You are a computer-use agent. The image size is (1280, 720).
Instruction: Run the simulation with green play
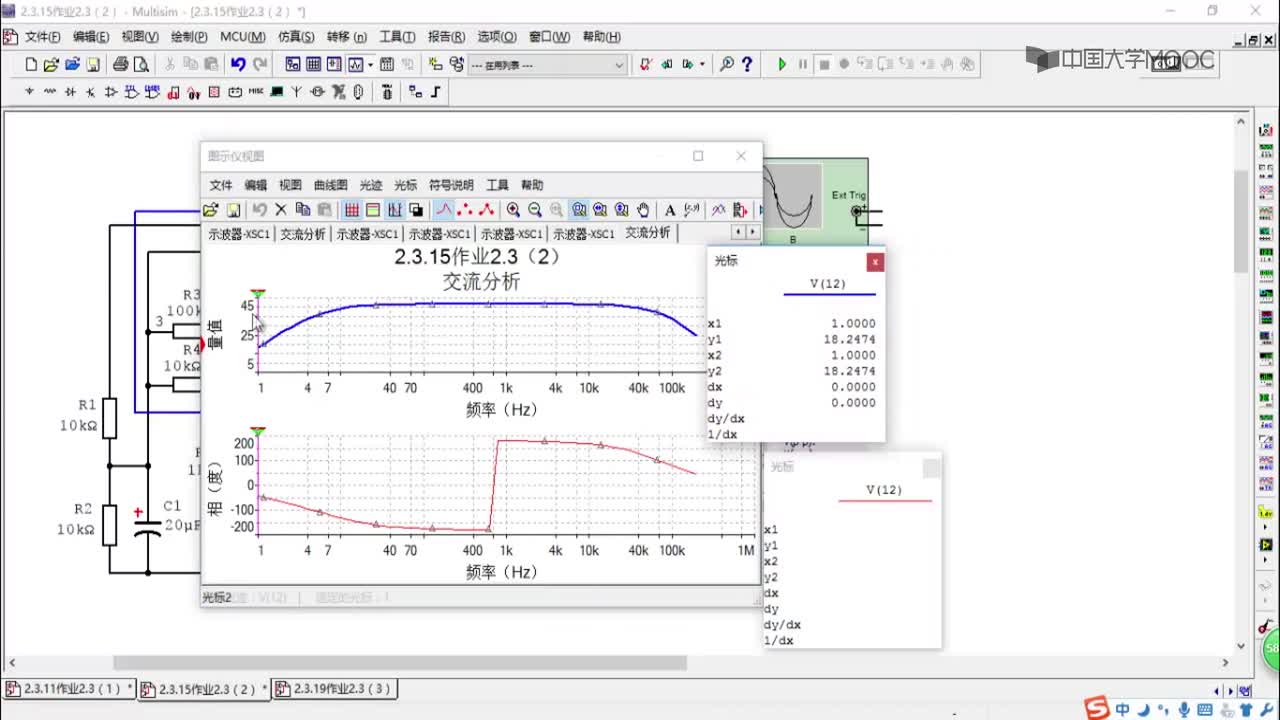click(x=782, y=64)
